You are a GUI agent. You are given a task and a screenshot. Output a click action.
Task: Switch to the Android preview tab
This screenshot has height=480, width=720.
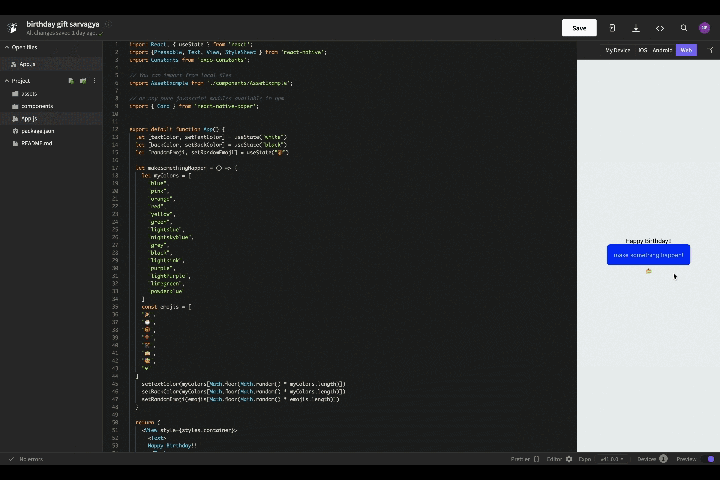click(x=662, y=50)
